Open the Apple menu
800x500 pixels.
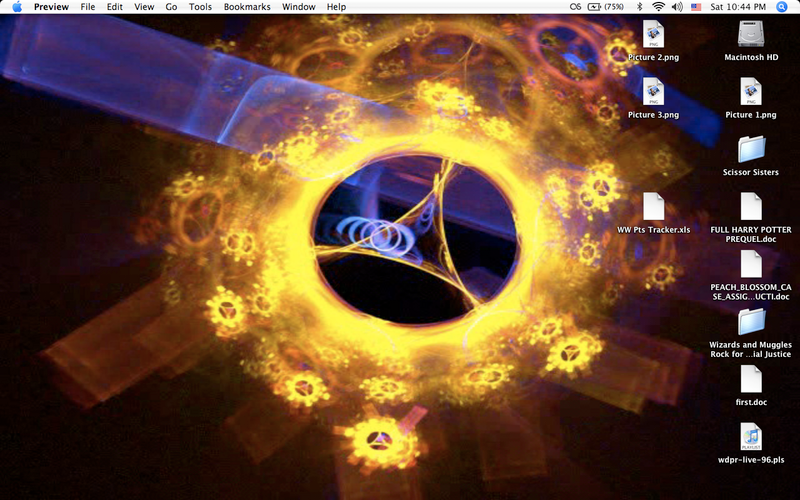click(x=17, y=7)
